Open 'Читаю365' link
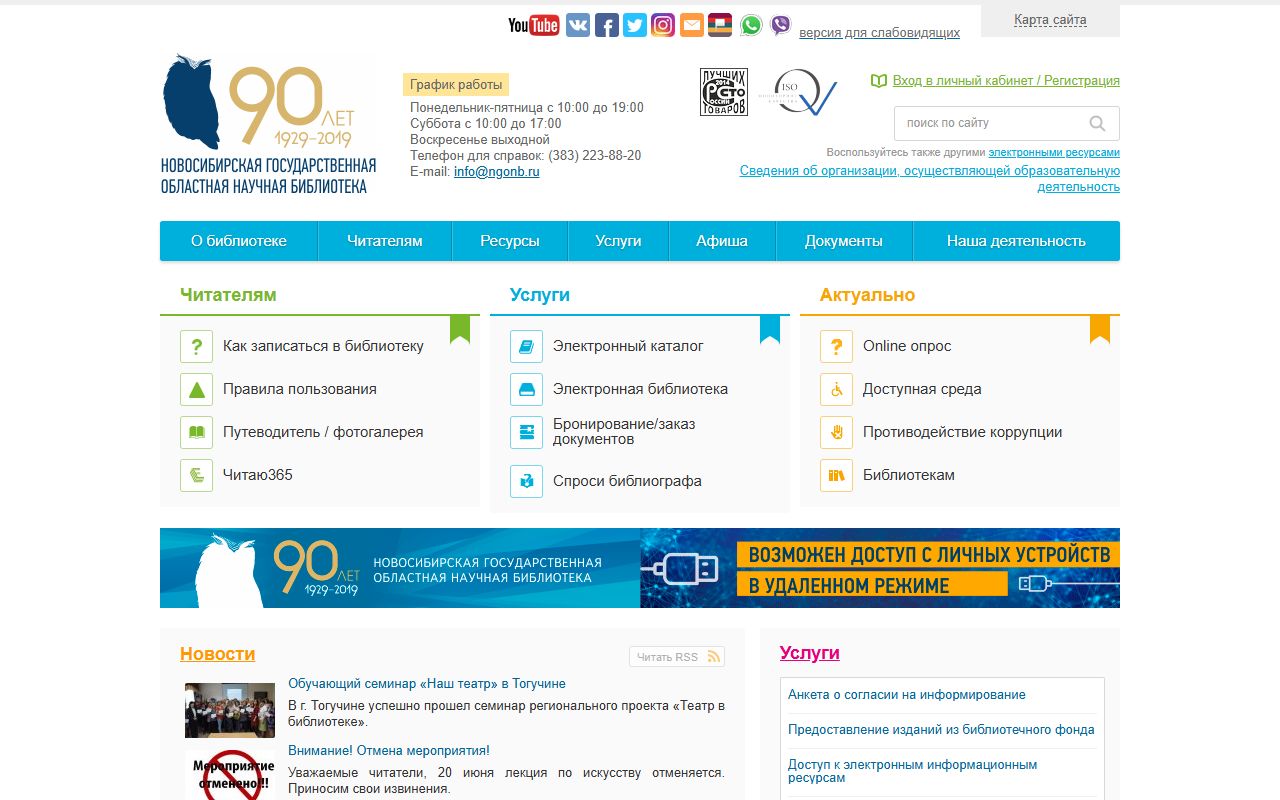The image size is (1280, 800). [x=258, y=475]
